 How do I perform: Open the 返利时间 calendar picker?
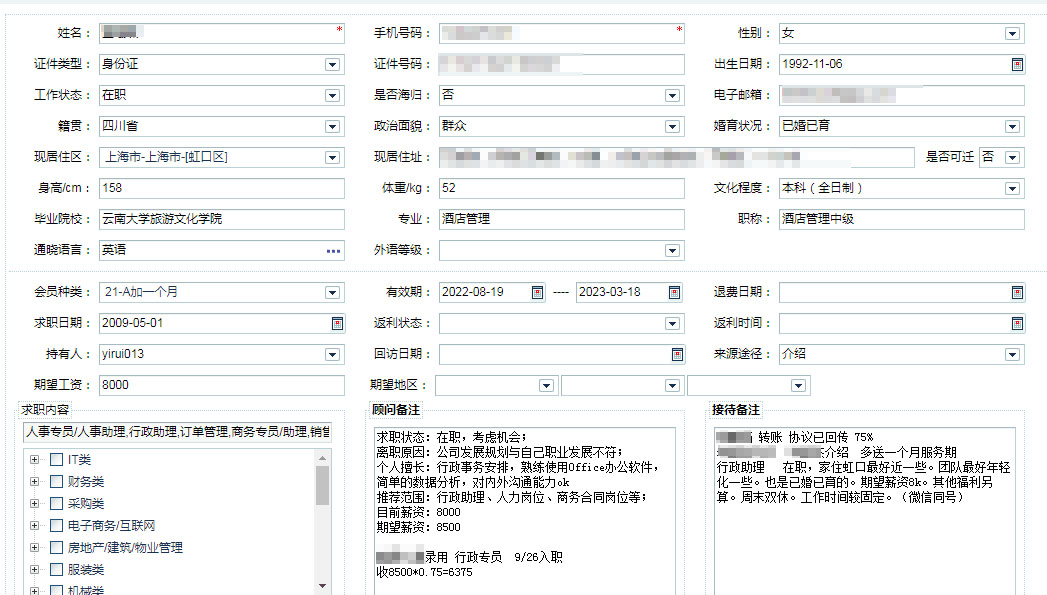(x=1017, y=323)
